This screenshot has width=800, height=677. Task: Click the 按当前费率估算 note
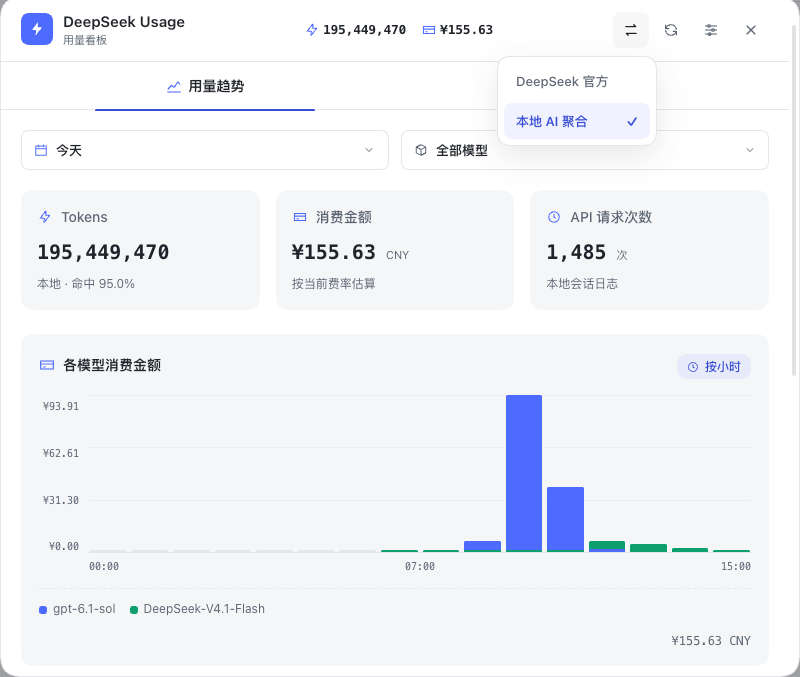[x=334, y=284]
